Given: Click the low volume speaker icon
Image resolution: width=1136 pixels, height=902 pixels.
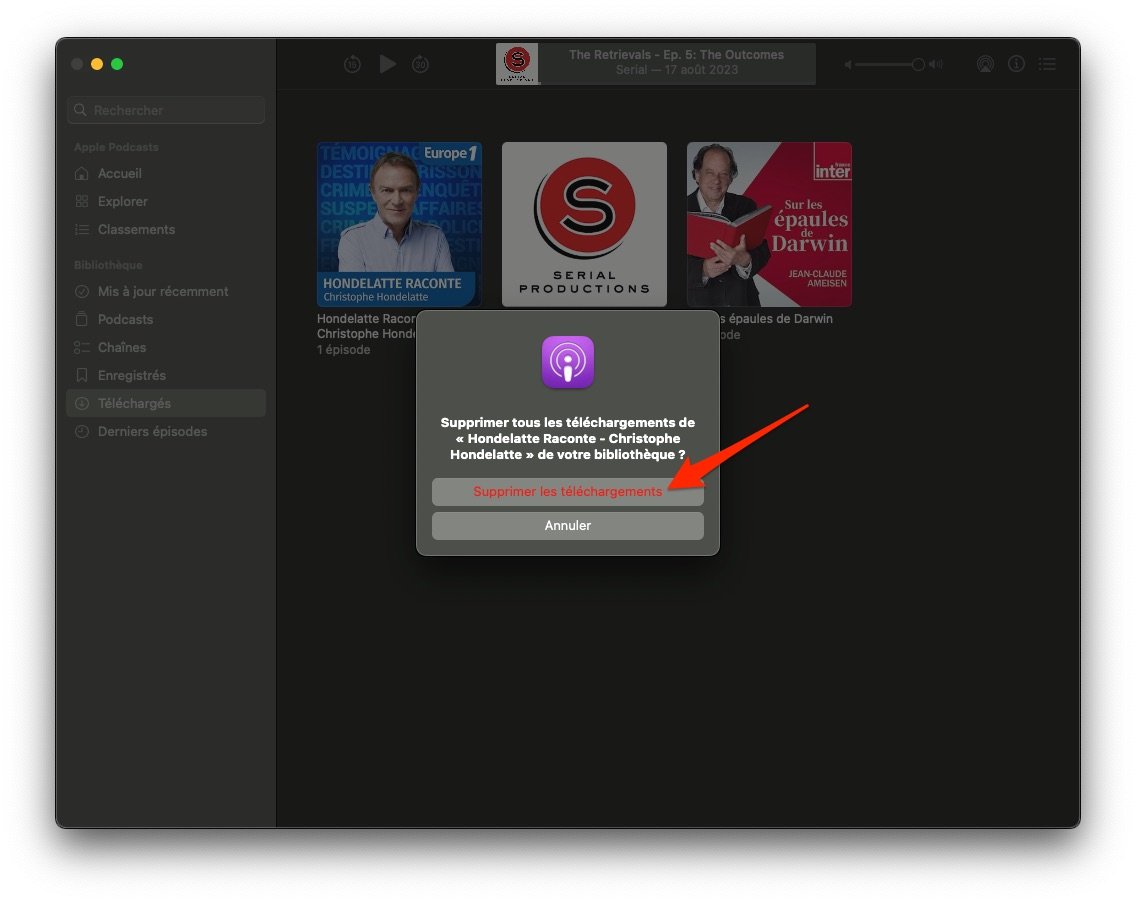Looking at the screenshot, I should [848, 64].
